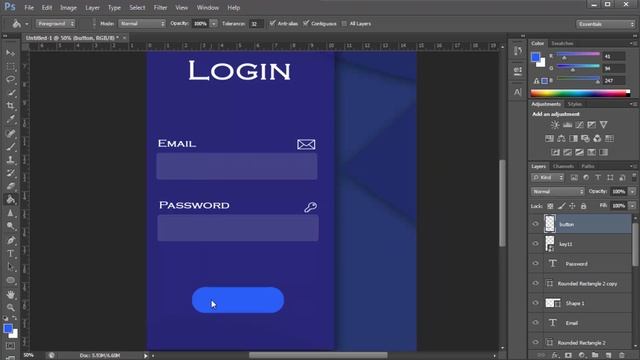Screen dimensions: 640x360
Task: Select the Lasso tool
Action: coord(11,80)
